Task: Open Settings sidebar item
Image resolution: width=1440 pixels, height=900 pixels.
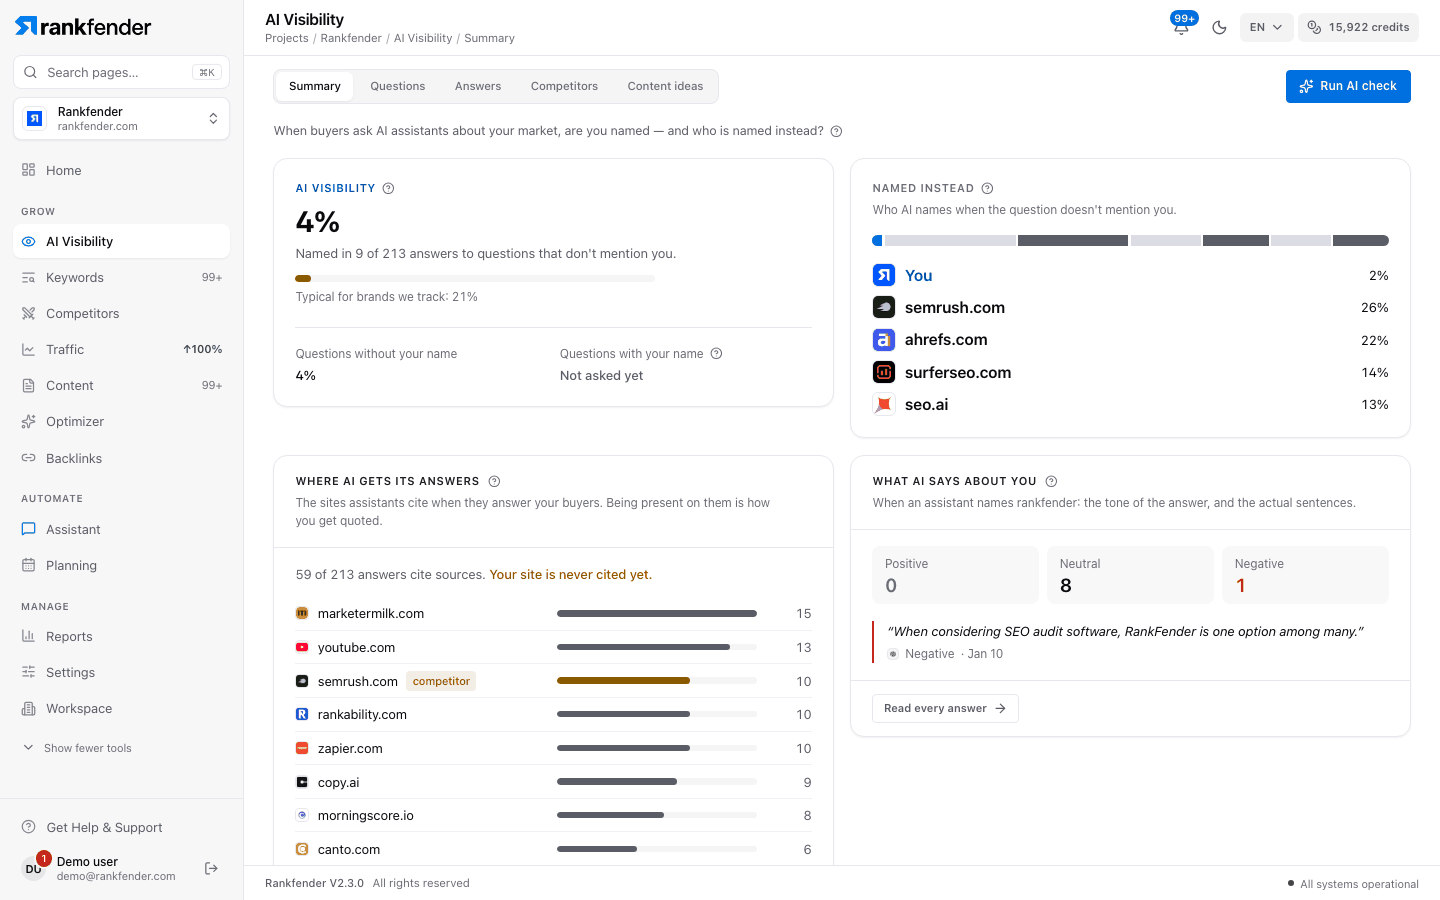Action: (x=121, y=672)
